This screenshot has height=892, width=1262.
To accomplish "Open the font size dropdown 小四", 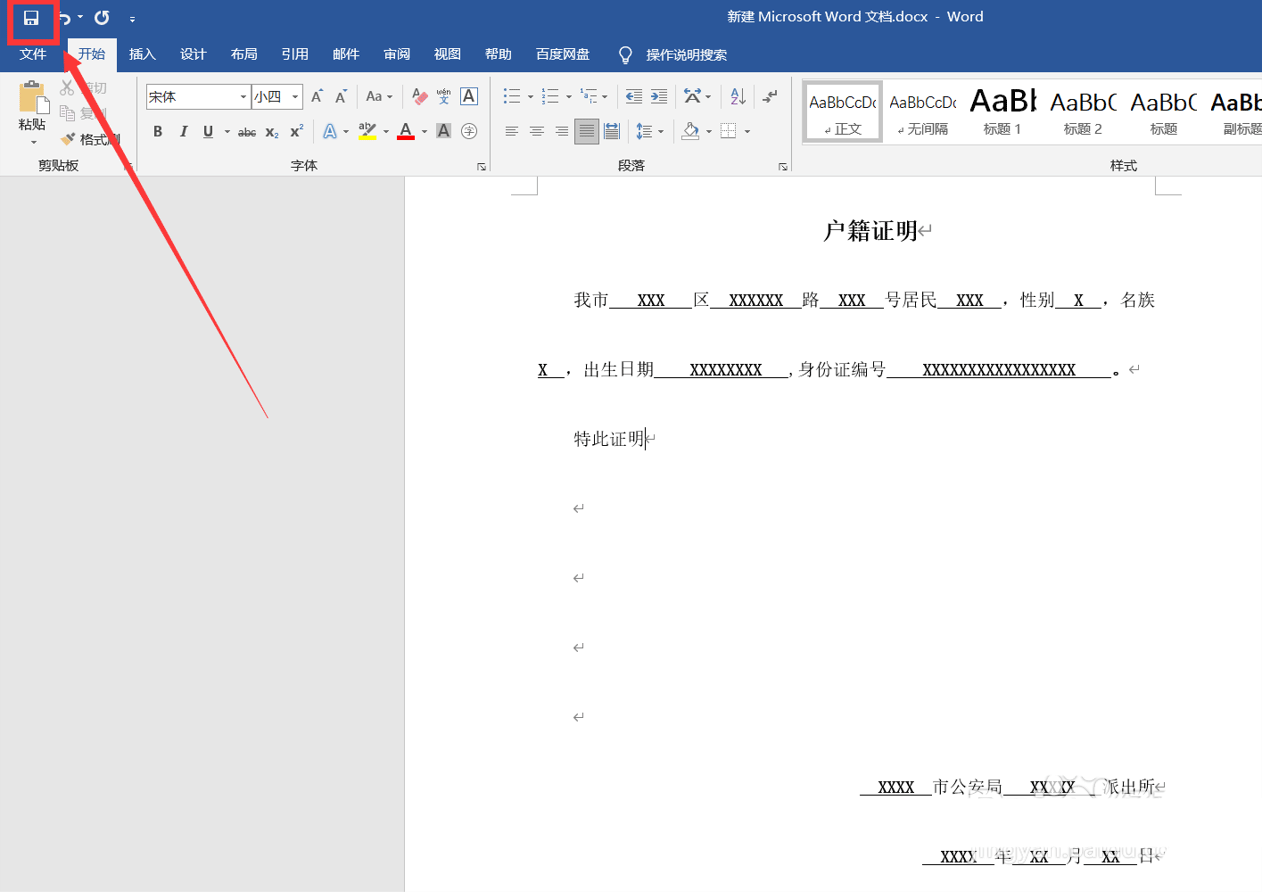I will [295, 97].
